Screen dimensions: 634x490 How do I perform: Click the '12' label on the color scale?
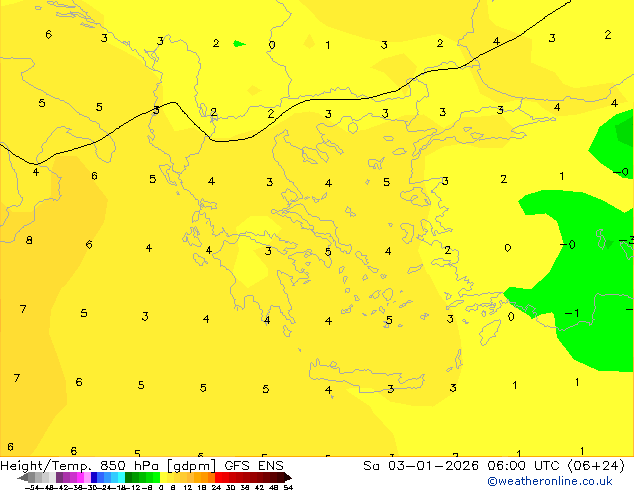point(188,487)
